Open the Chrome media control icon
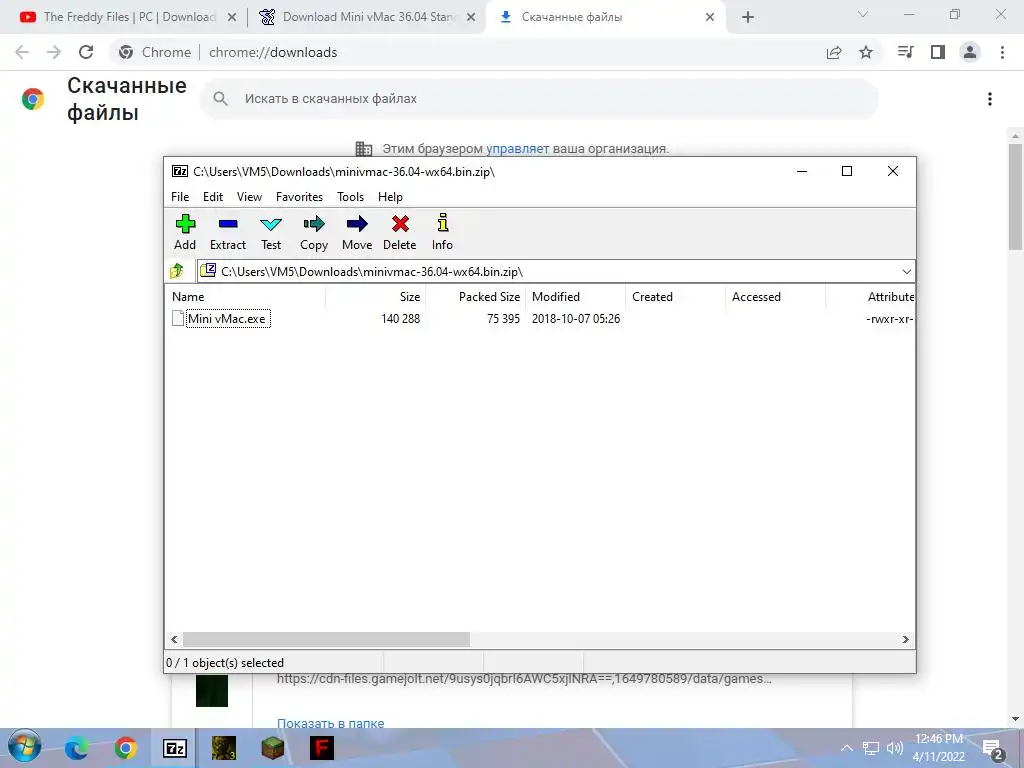This screenshot has width=1024, height=768. (x=906, y=52)
